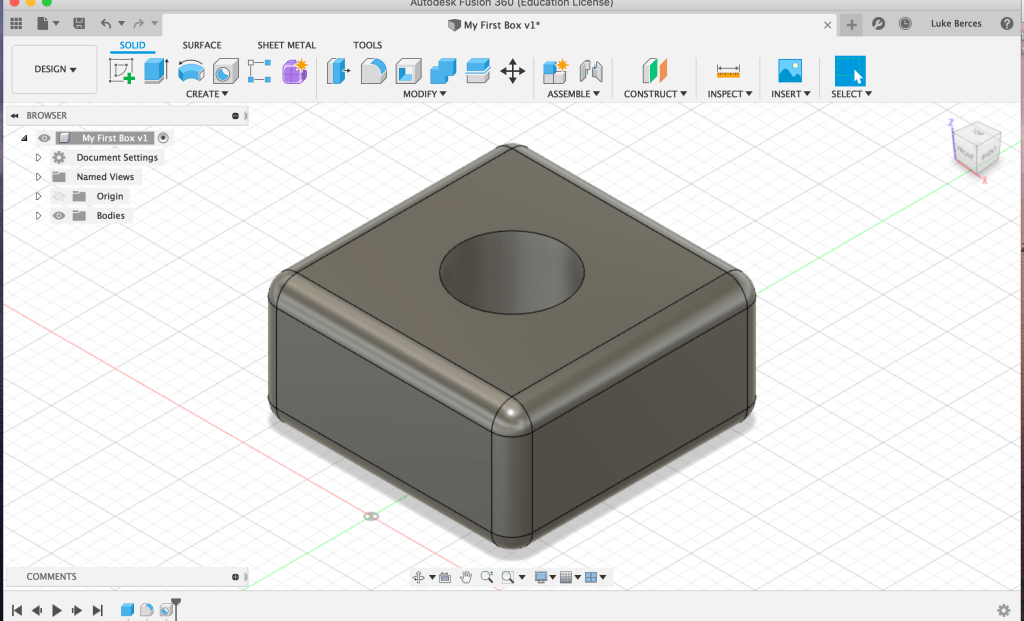Click the timeline history marker

coord(176,604)
